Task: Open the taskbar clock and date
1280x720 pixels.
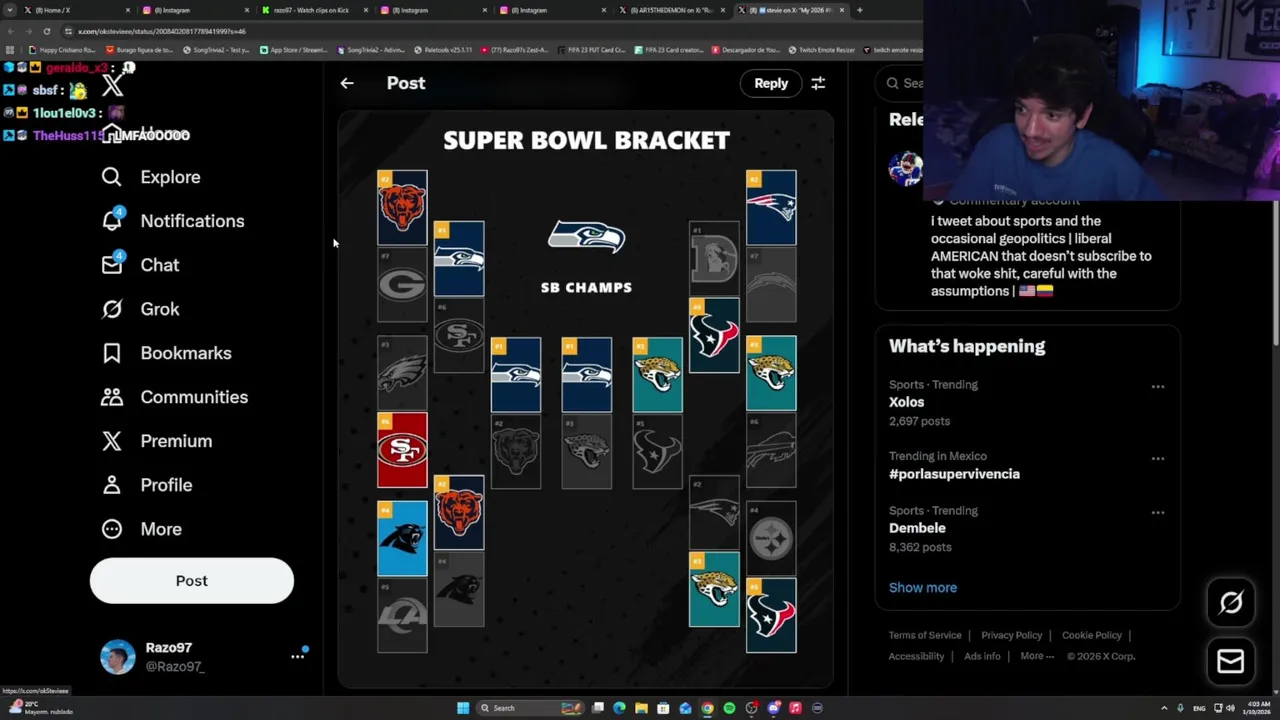Action: [x=1256, y=708]
